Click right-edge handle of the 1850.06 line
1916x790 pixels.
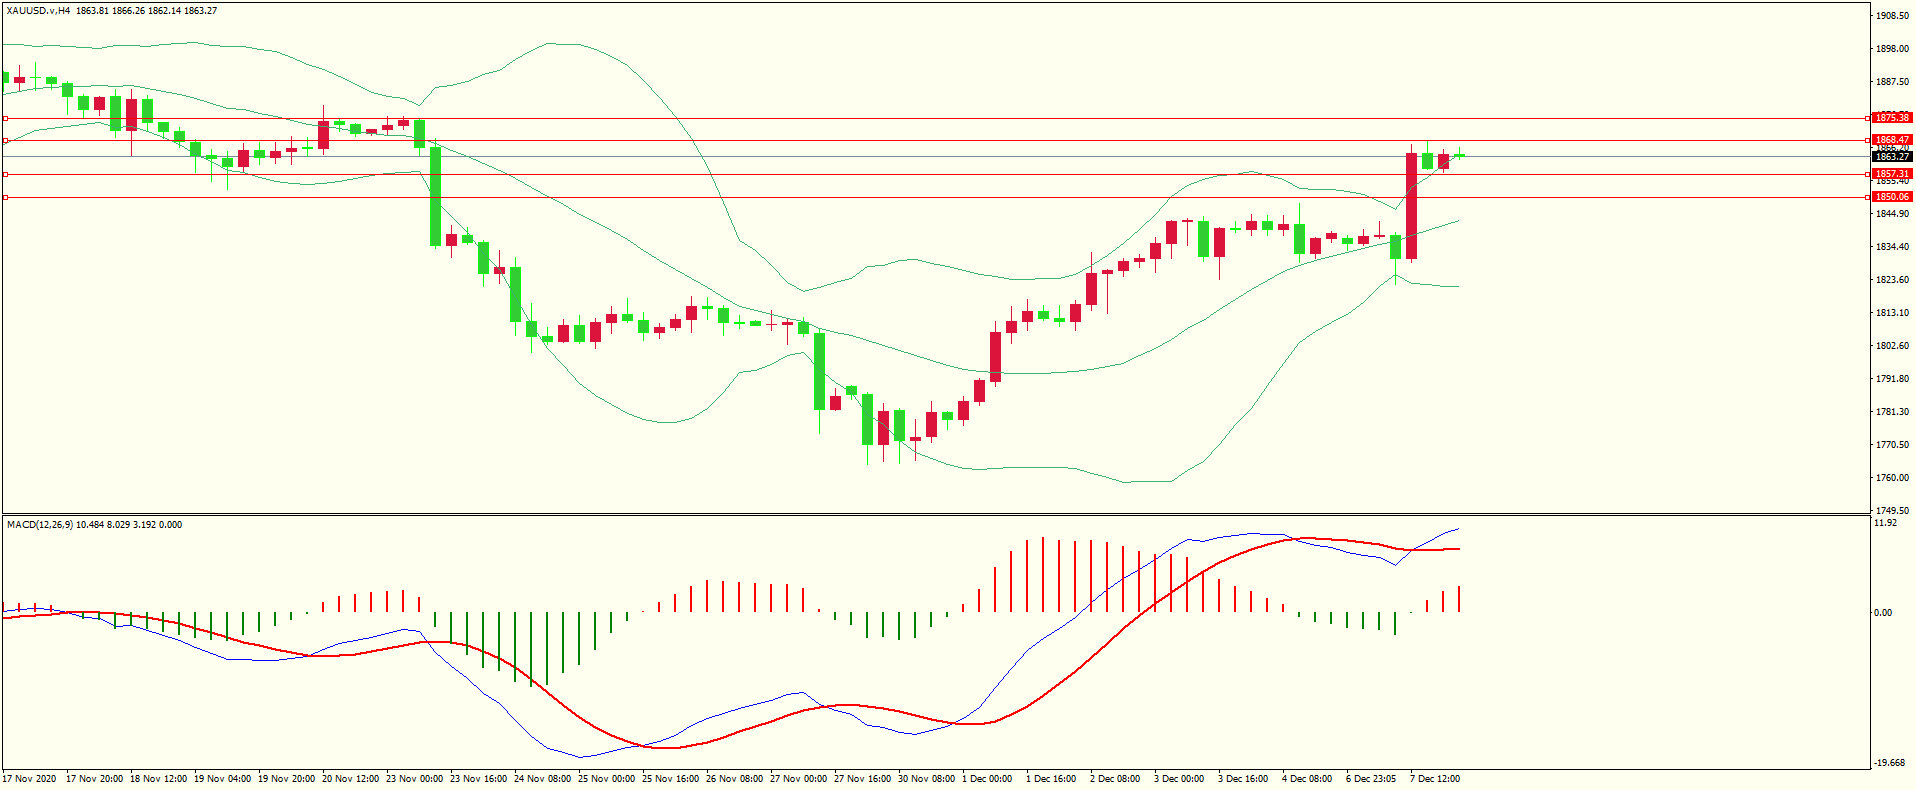tap(1868, 197)
